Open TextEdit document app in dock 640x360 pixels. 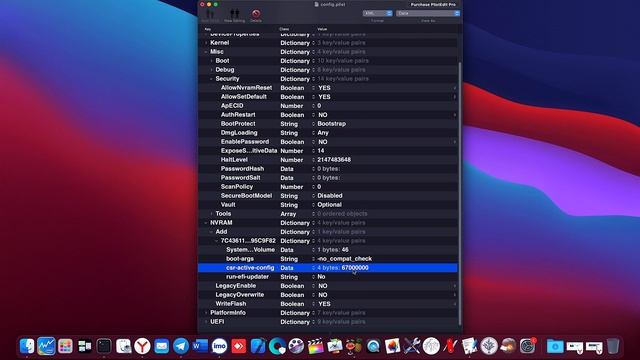469,346
